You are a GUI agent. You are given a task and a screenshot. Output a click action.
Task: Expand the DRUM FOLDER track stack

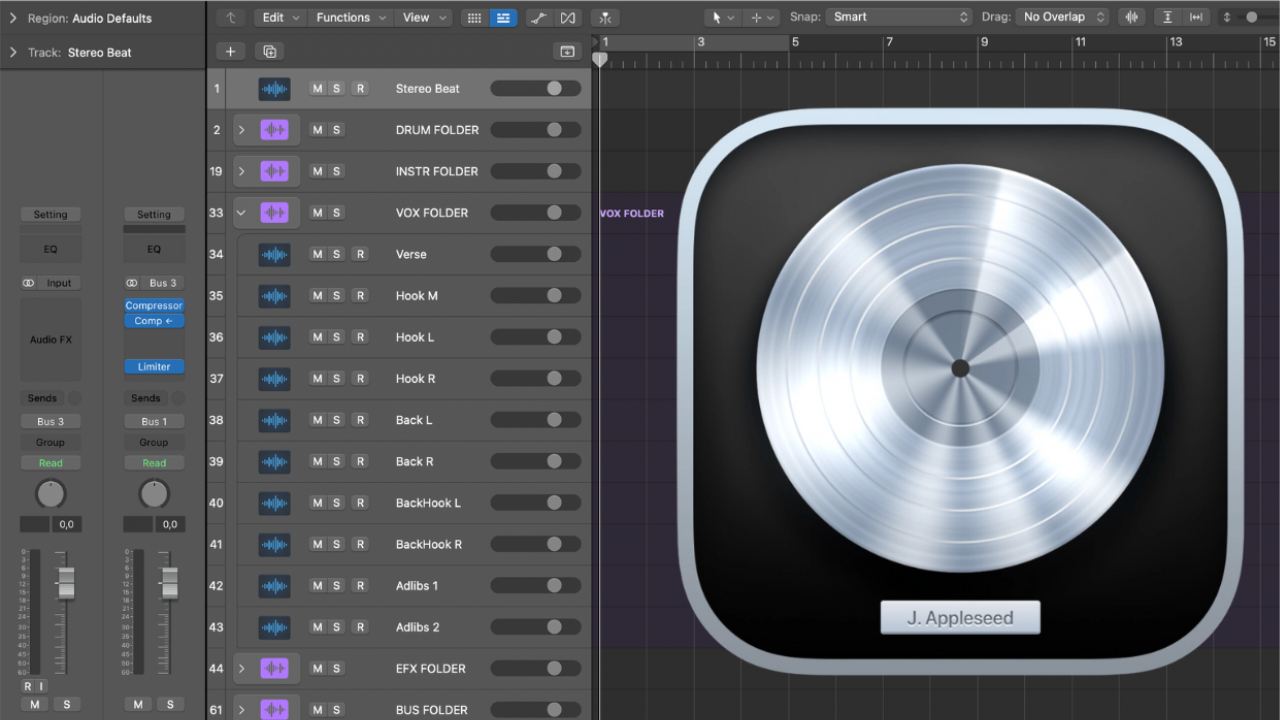click(241, 130)
